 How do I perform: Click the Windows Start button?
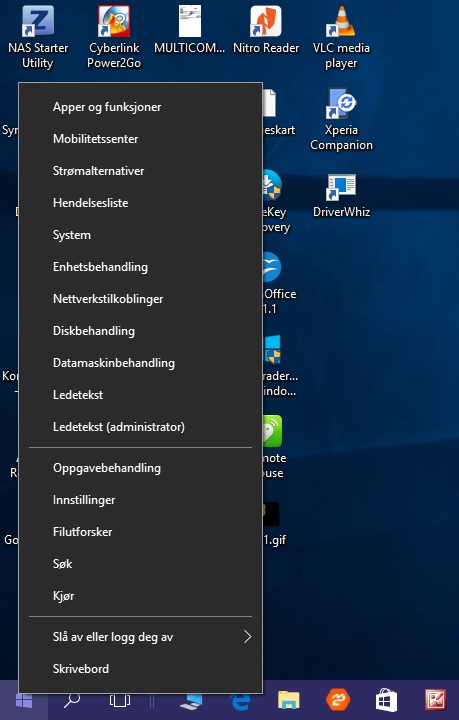pyautogui.click(x=23, y=701)
